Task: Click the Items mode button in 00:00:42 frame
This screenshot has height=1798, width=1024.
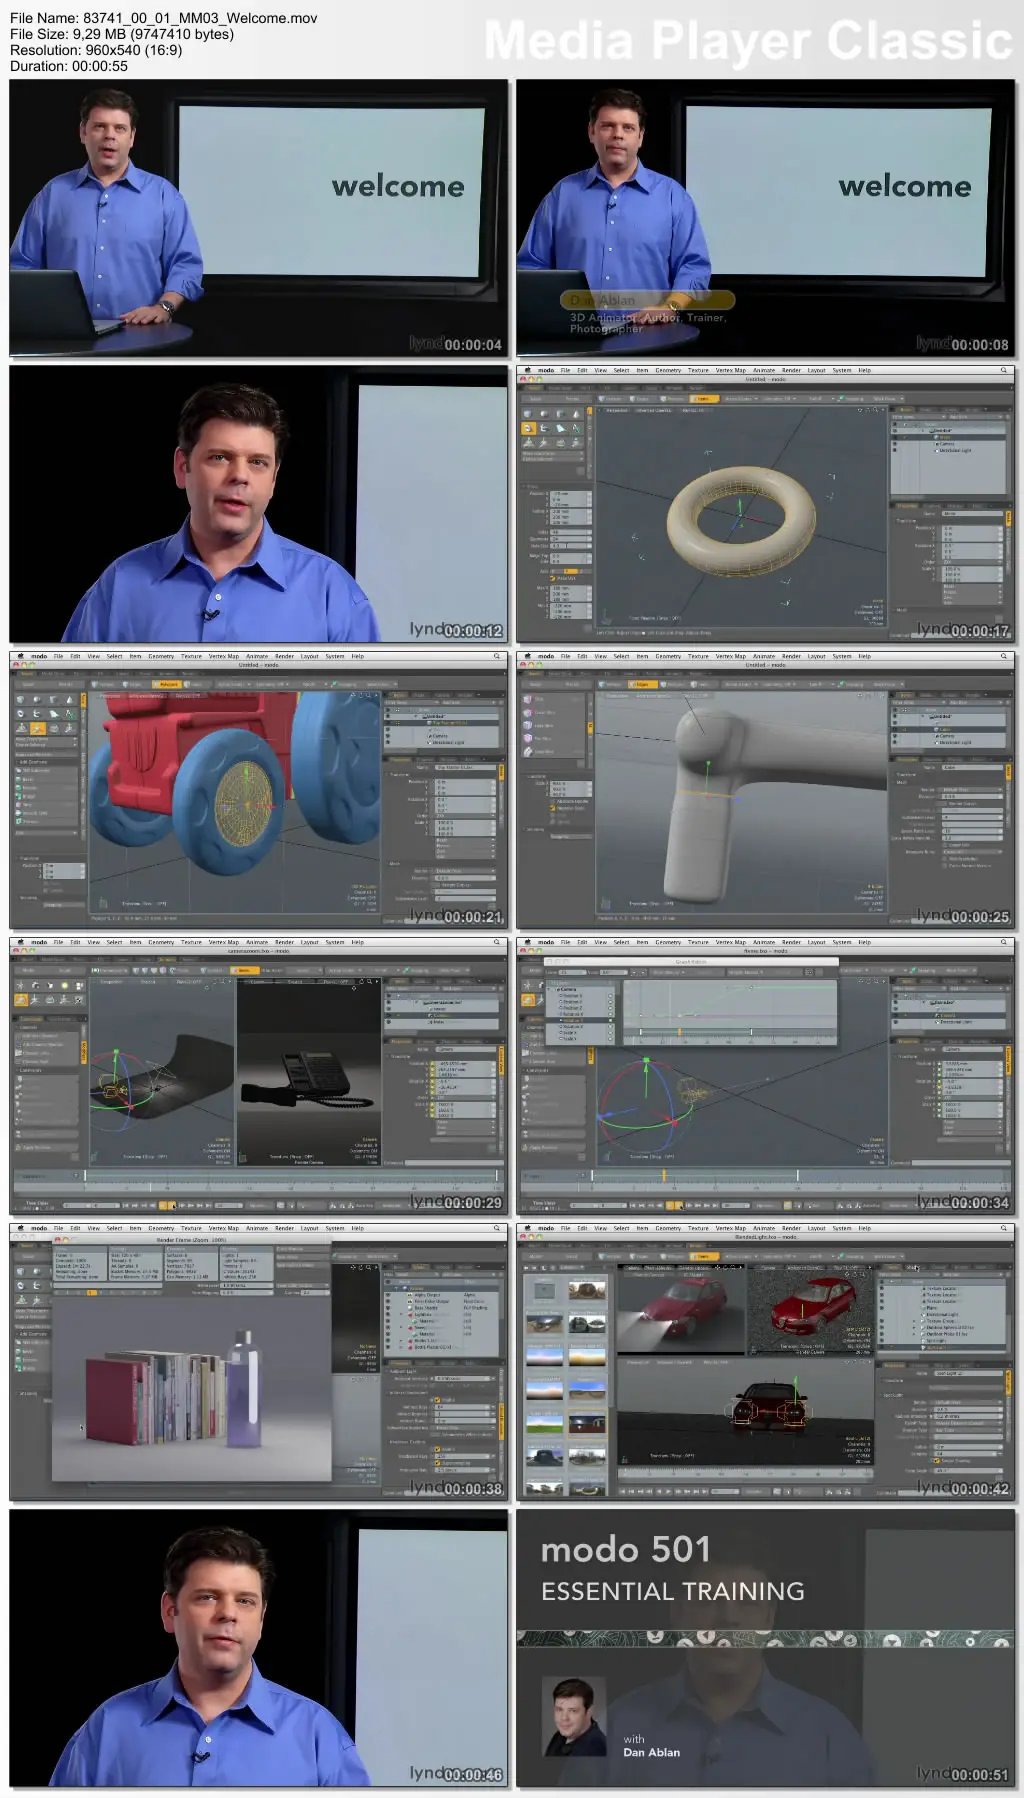Action: point(702,1257)
